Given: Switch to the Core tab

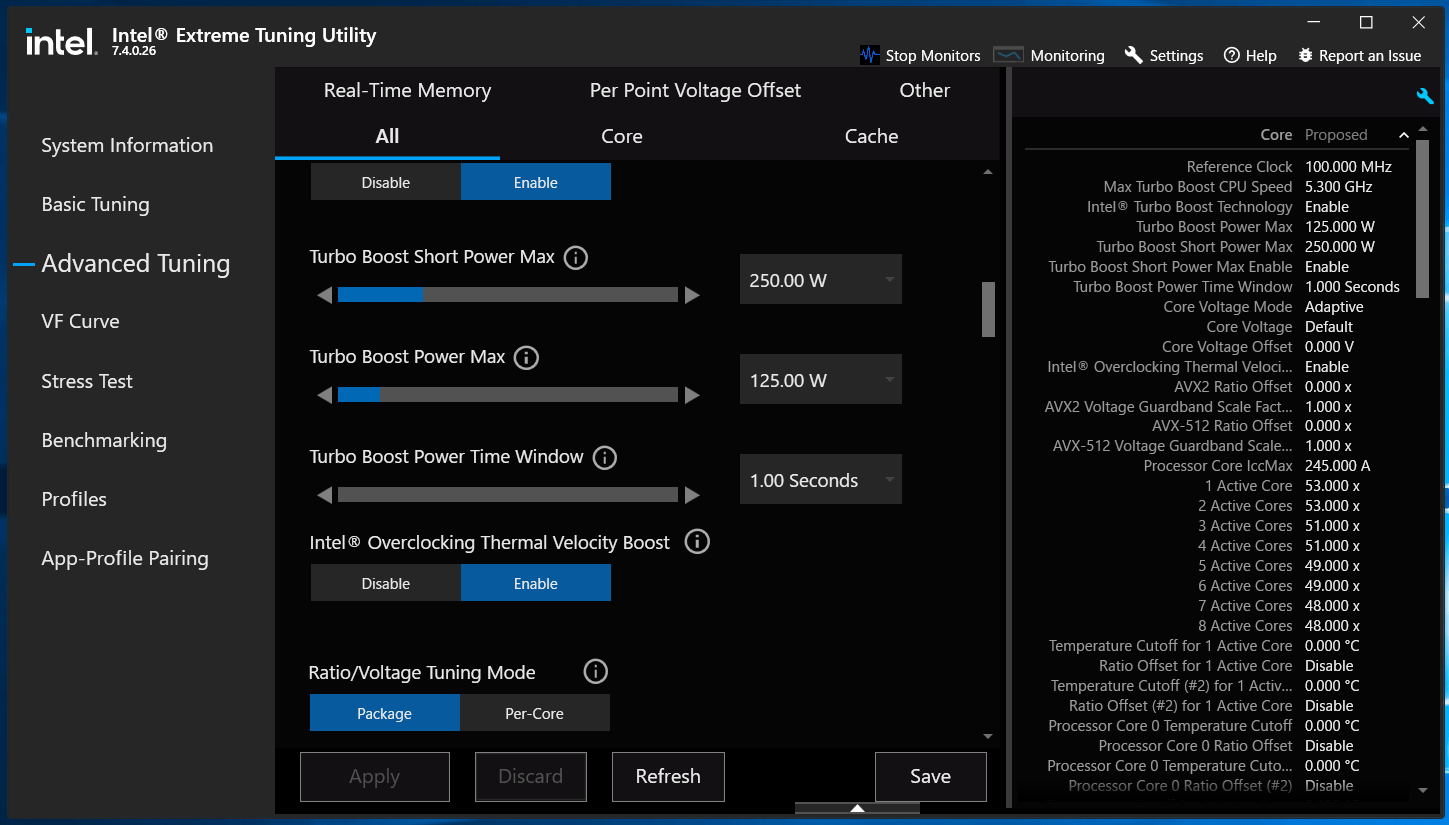Looking at the screenshot, I should 622,137.
